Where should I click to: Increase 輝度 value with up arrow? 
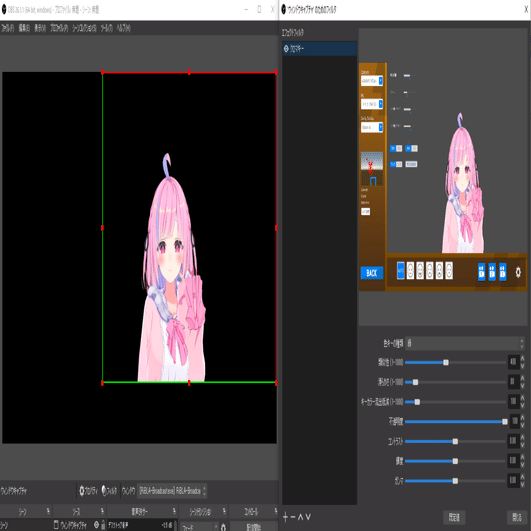tap(523, 457)
